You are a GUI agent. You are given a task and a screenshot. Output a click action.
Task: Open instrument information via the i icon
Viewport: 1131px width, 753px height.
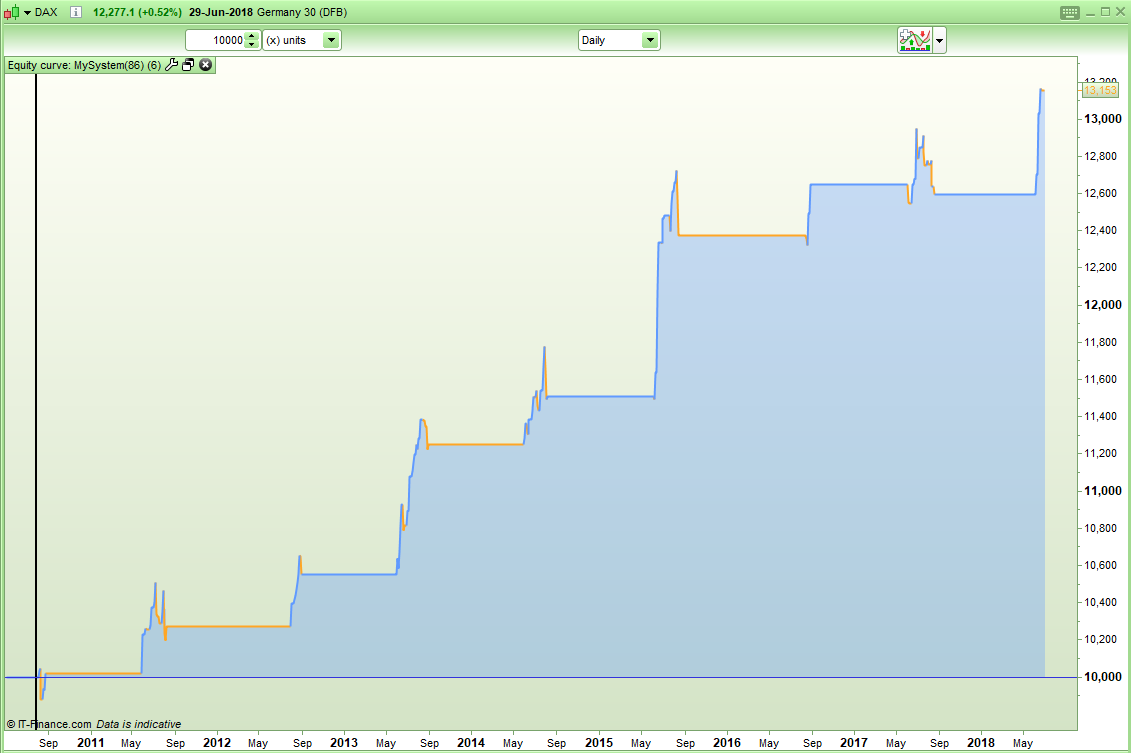coord(75,12)
